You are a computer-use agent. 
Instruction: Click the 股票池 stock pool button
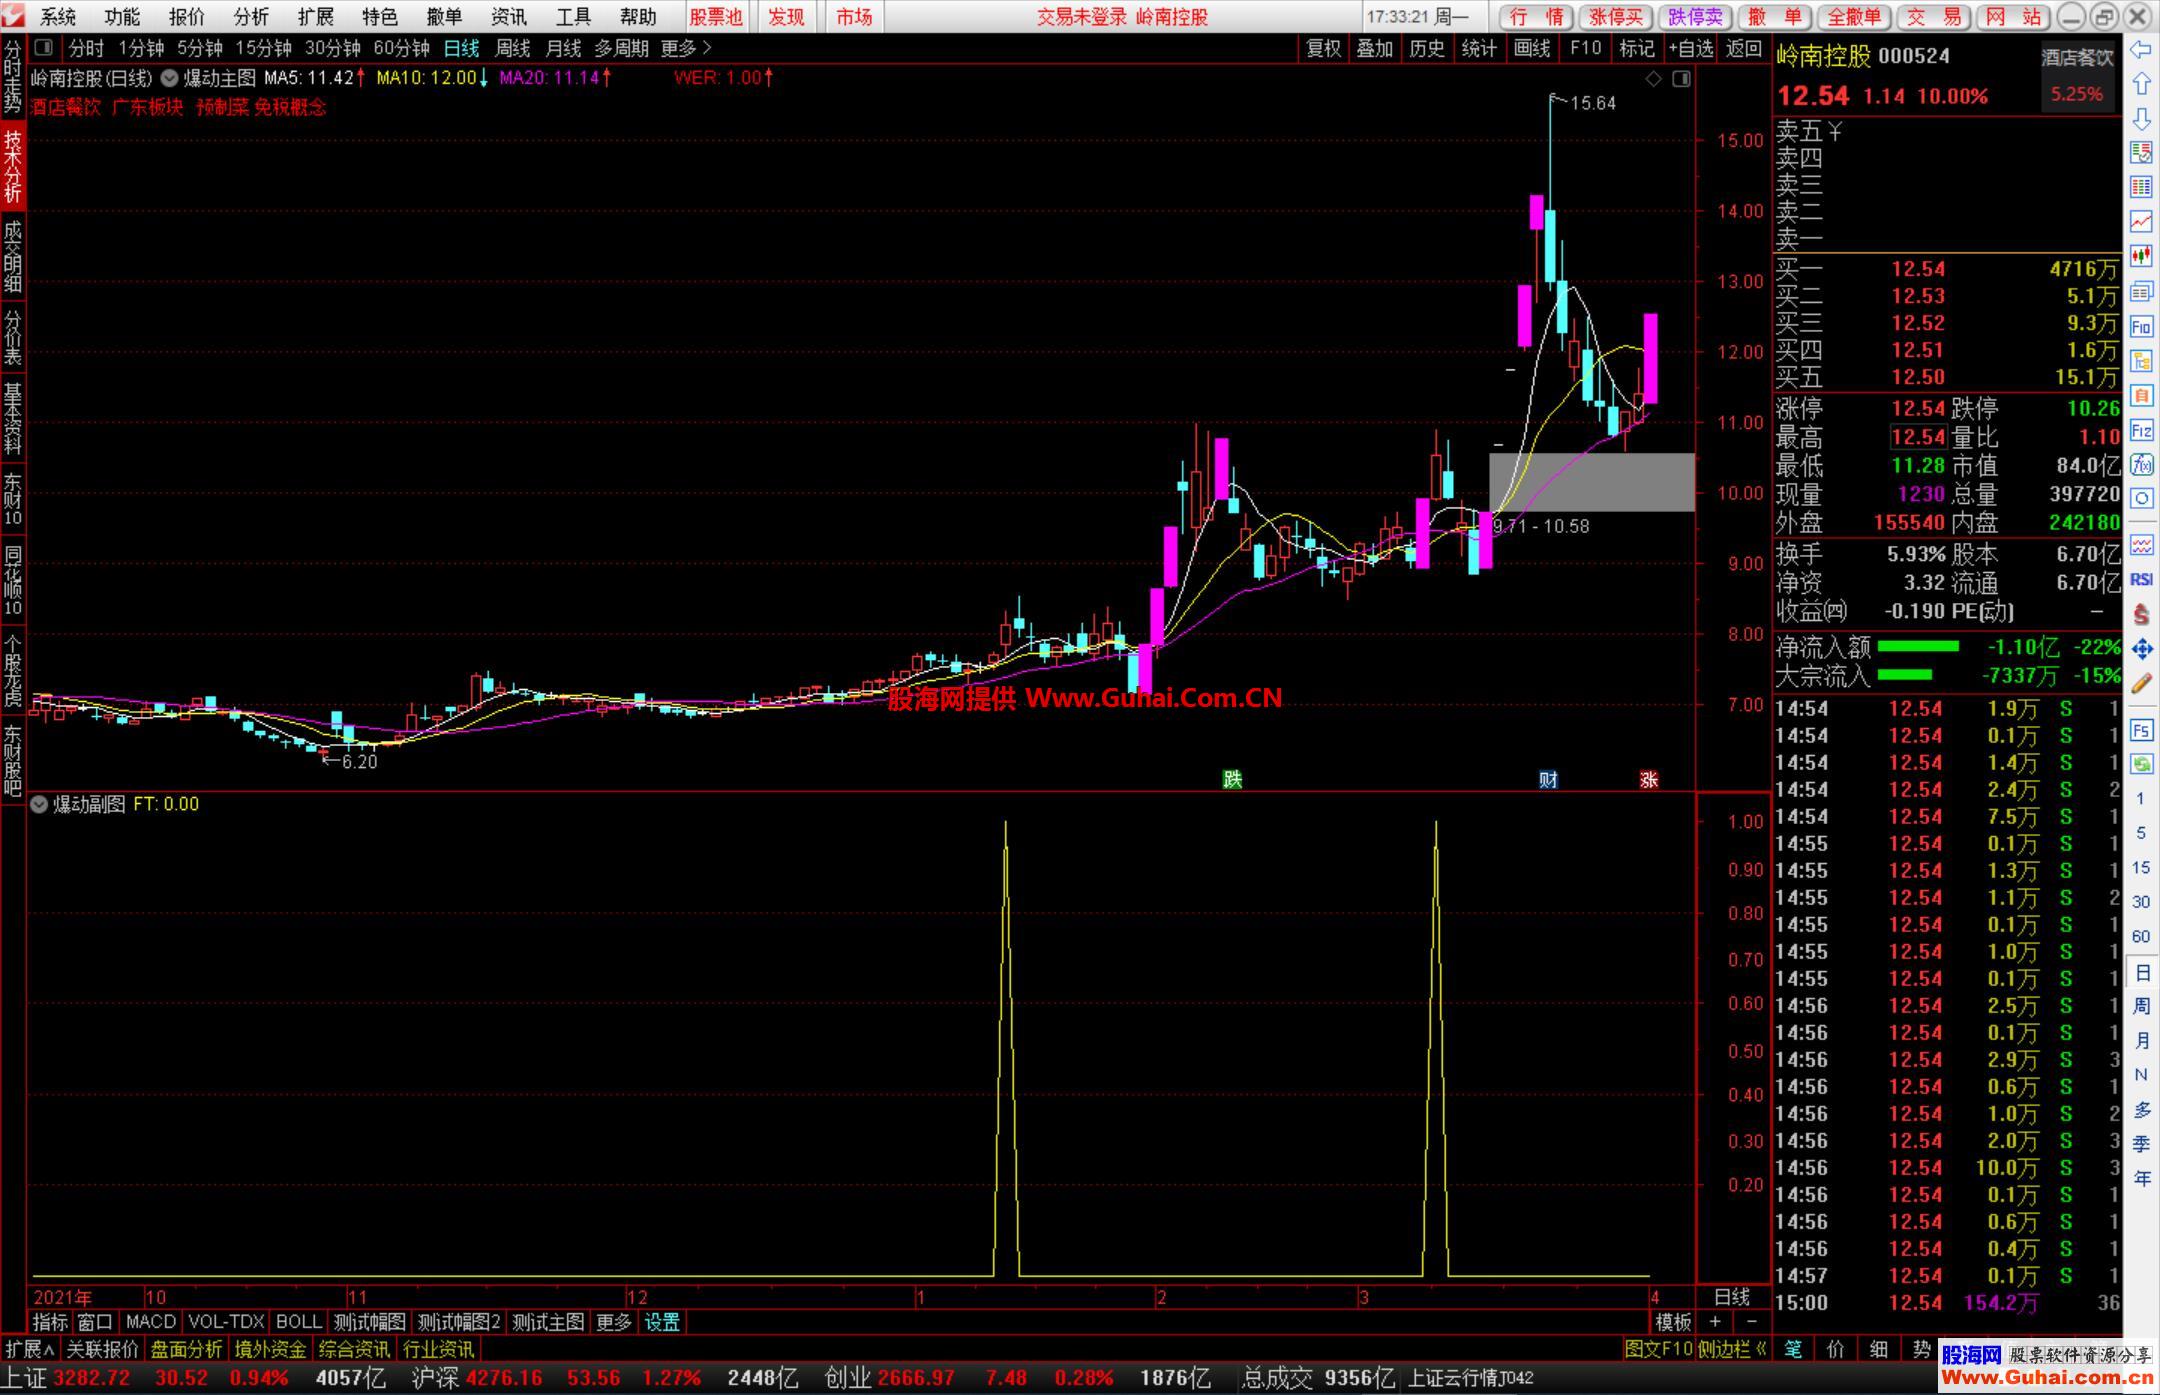(x=716, y=17)
